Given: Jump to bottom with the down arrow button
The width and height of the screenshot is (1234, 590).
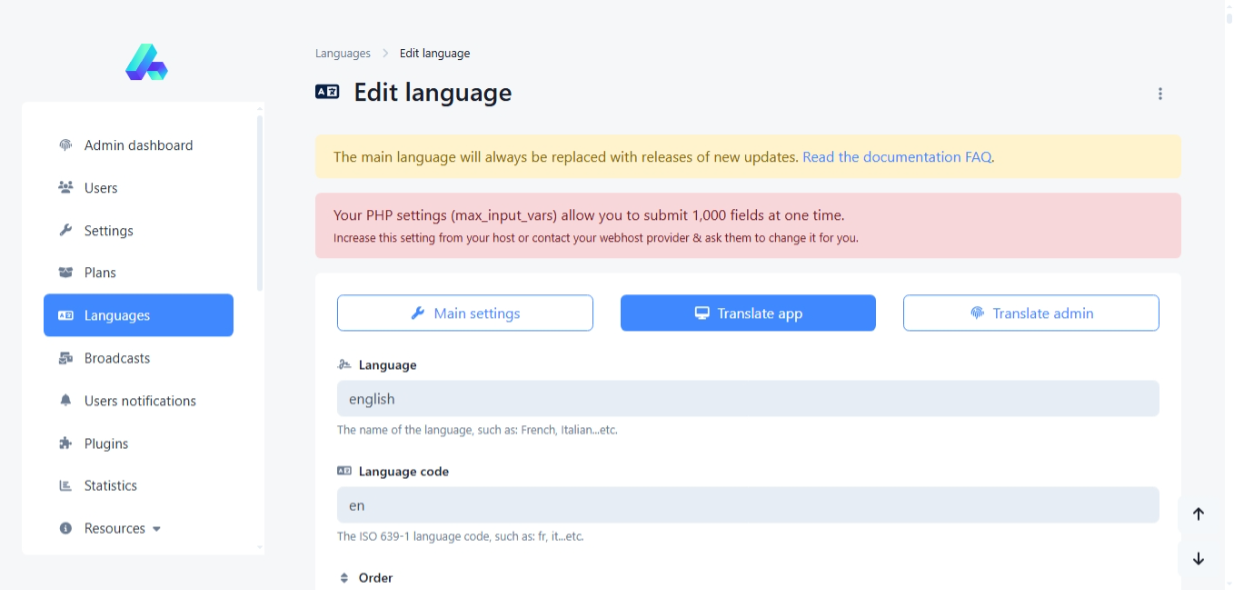Looking at the screenshot, I should coord(1198,559).
